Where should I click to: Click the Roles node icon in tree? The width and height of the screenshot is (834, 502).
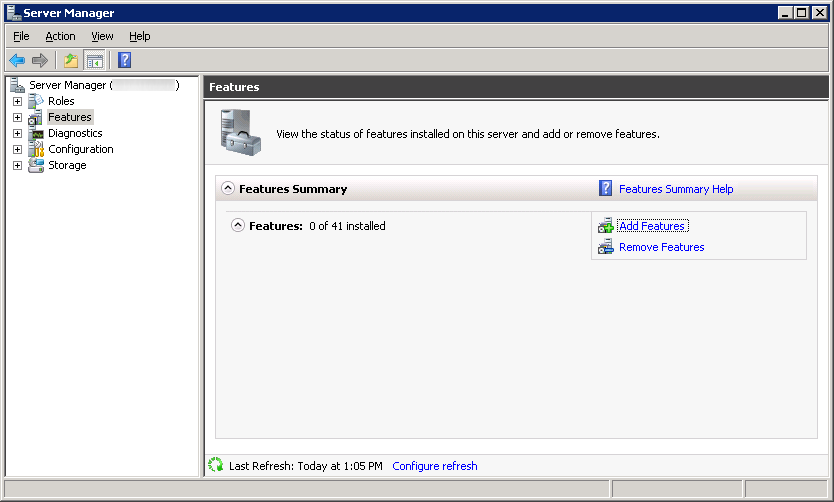36,101
